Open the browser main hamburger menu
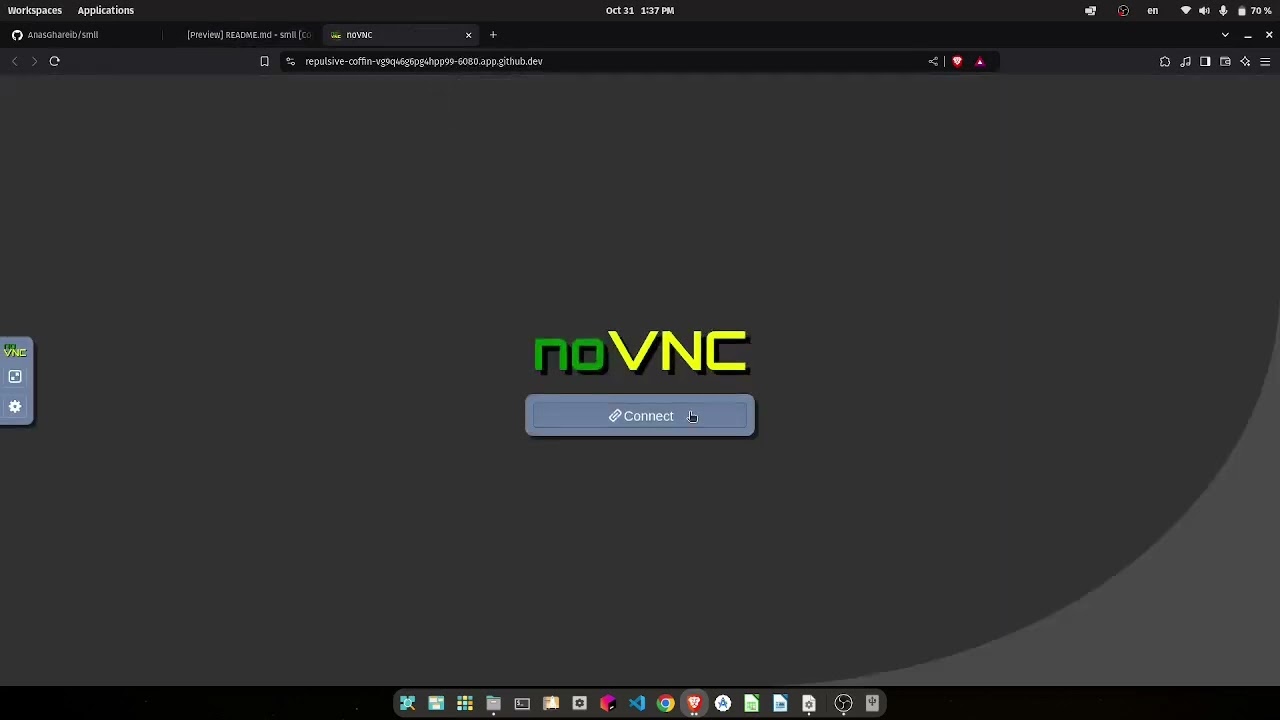The height and width of the screenshot is (720, 1280). (x=1265, y=61)
